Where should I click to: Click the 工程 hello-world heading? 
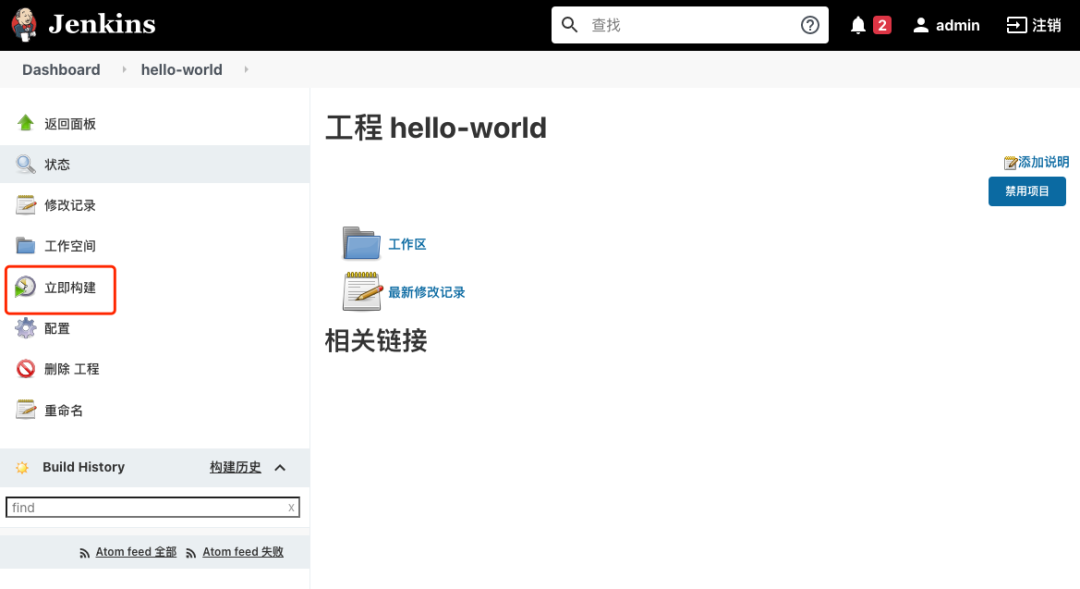[436, 128]
